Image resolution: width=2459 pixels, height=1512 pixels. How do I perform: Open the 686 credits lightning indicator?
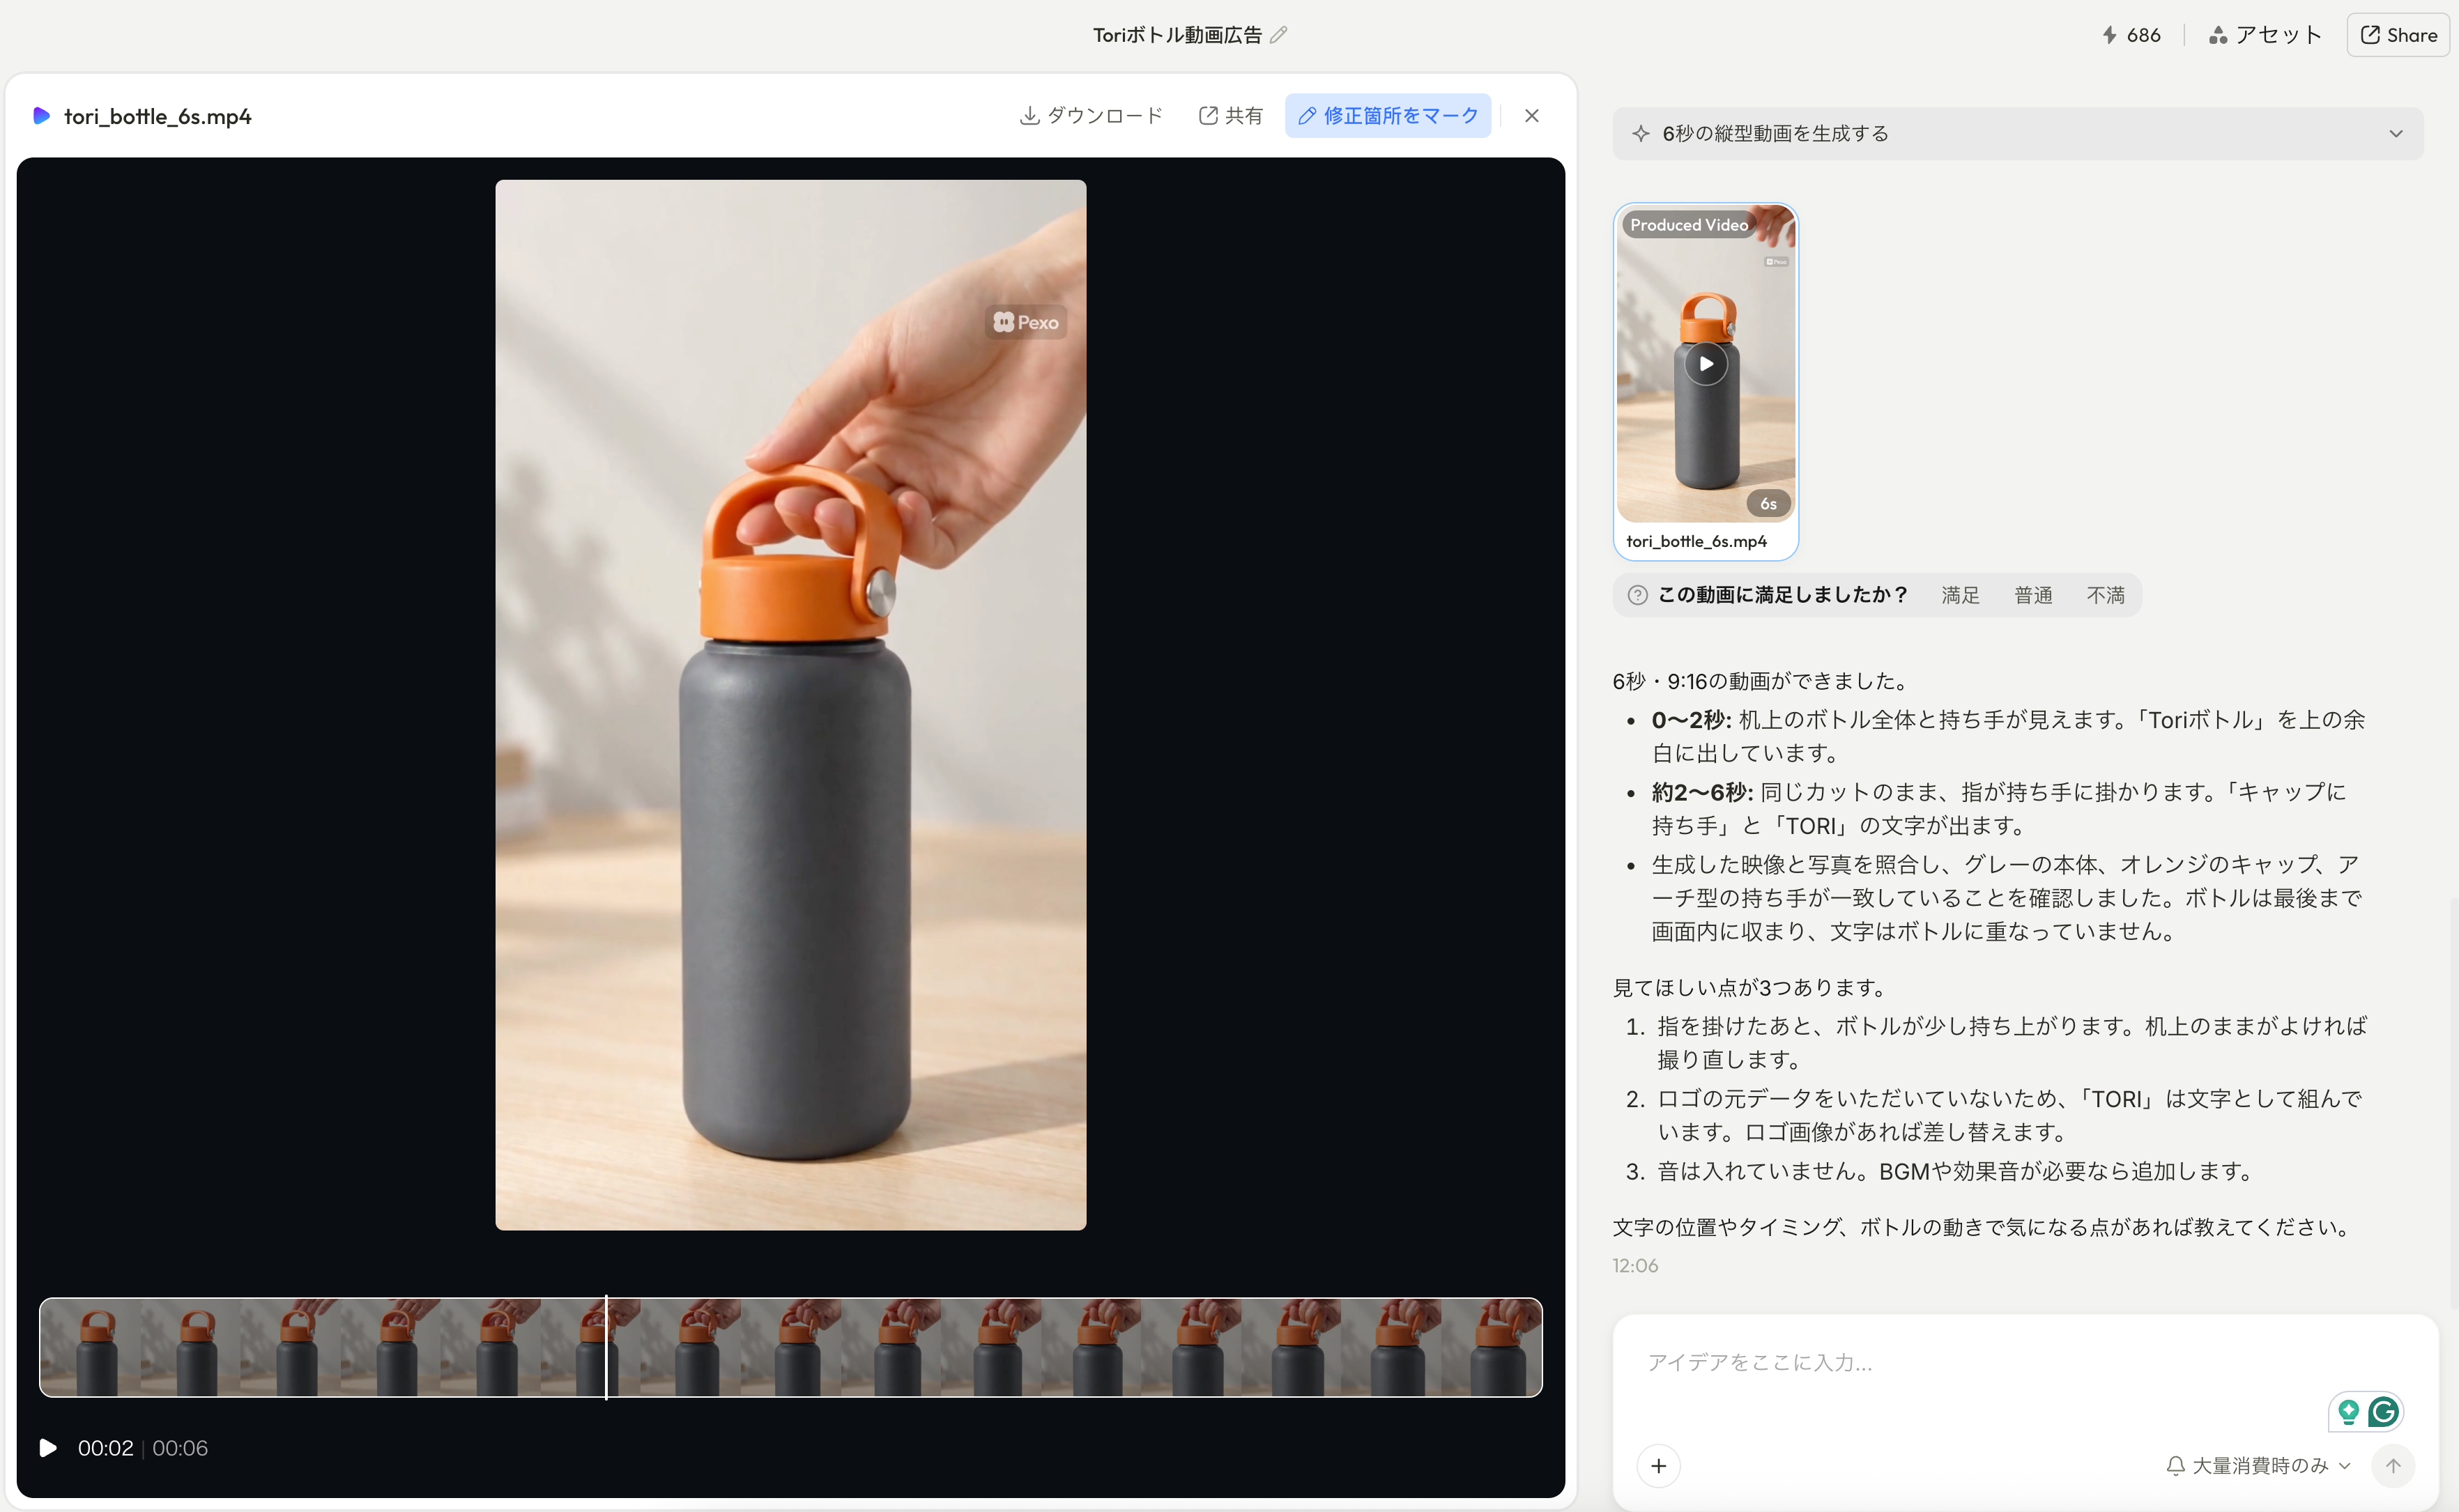point(2131,35)
